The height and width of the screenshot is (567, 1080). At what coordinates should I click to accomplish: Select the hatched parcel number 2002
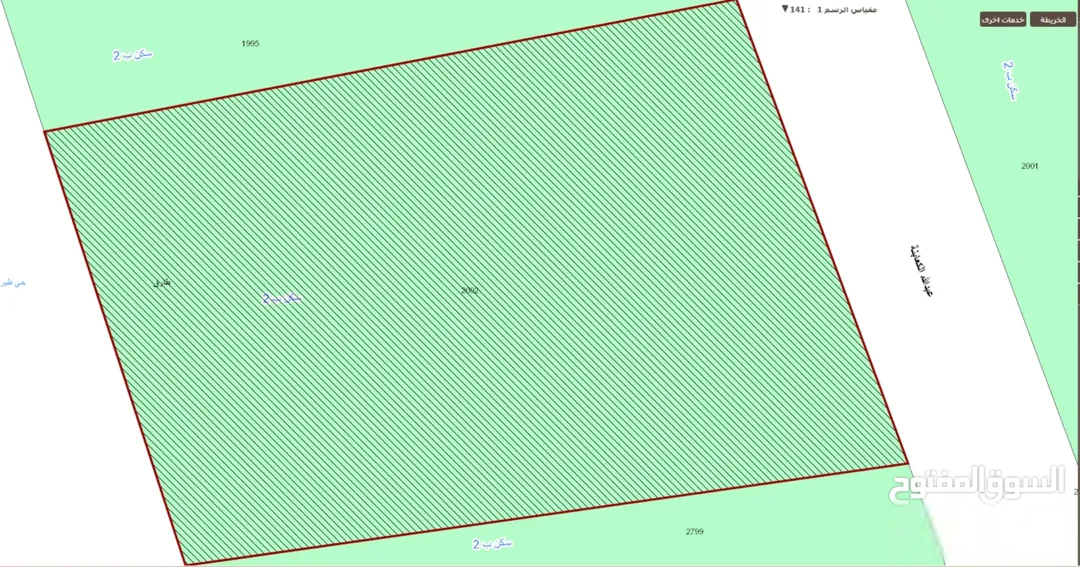pyautogui.click(x=470, y=291)
